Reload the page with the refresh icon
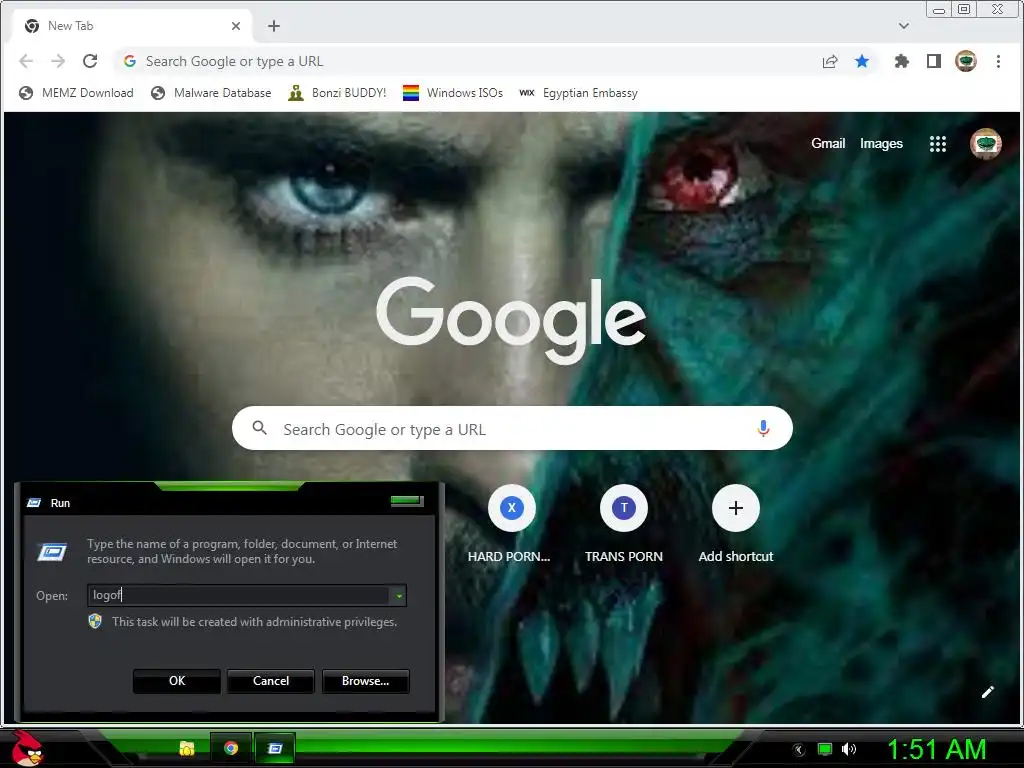Screen dimensions: 1024x768 coord(90,61)
